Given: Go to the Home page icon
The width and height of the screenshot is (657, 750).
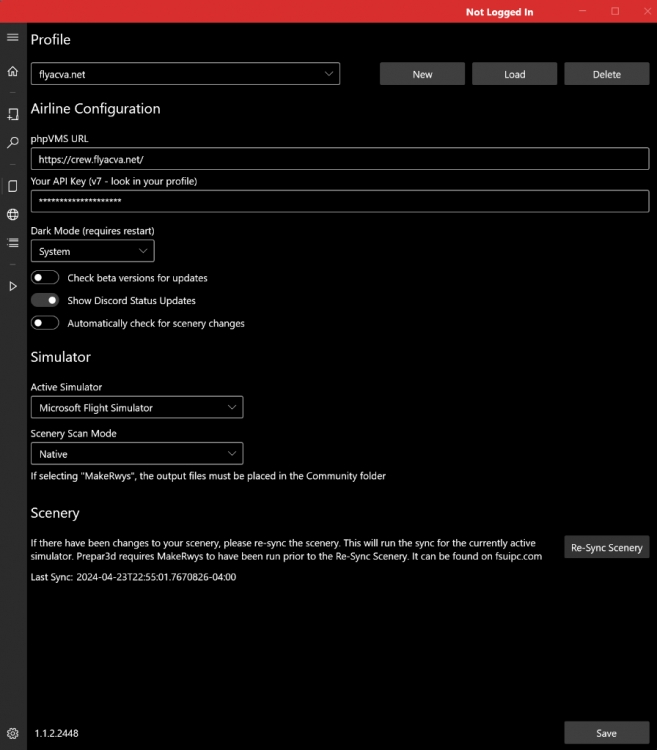Looking at the screenshot, I should (x=13, y=72).
